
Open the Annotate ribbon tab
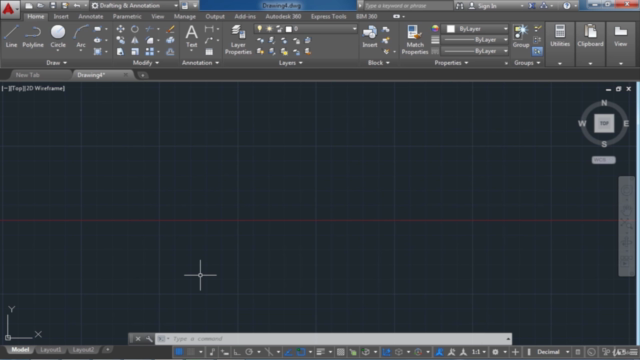91,17
